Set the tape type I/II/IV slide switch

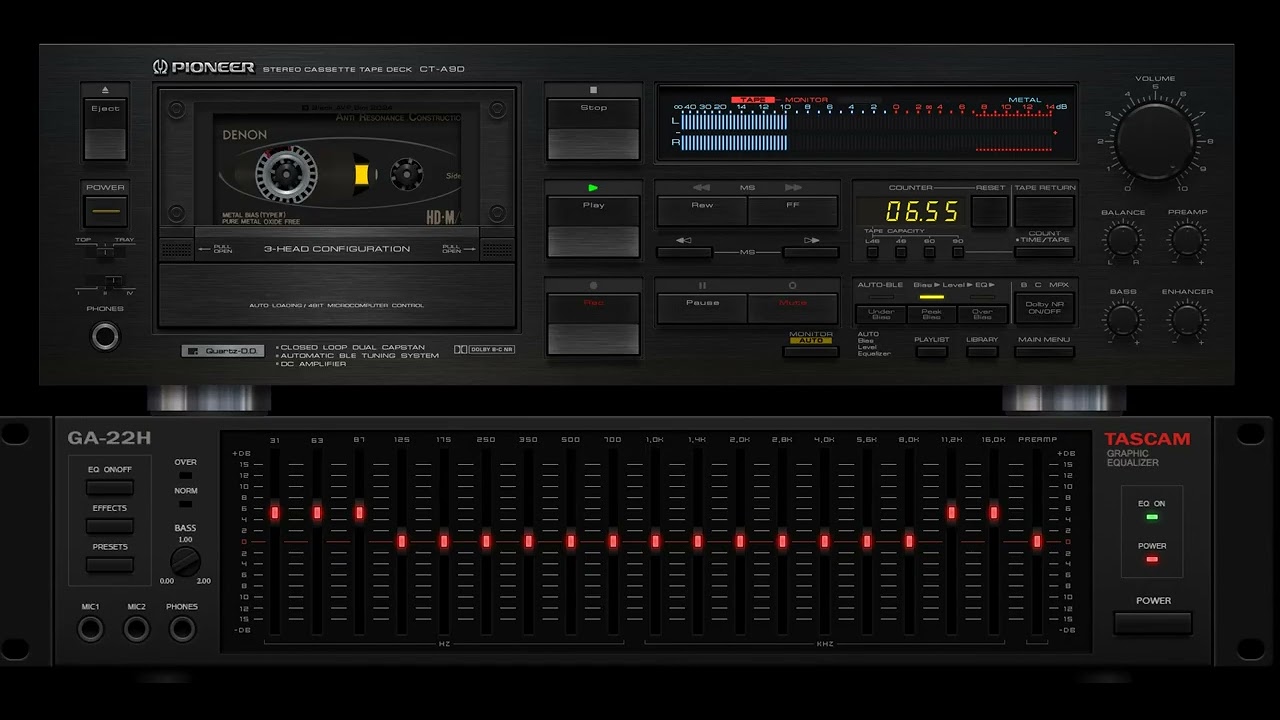[105, 284]
